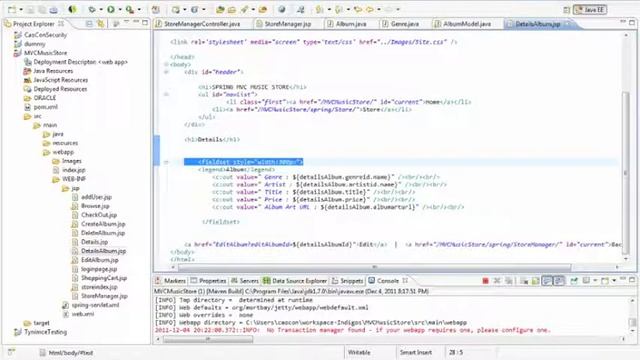Open the External Tools dropdown arrow
This screenshot has height=360, width=640.
pyautogui.click(x=139, y=9)
